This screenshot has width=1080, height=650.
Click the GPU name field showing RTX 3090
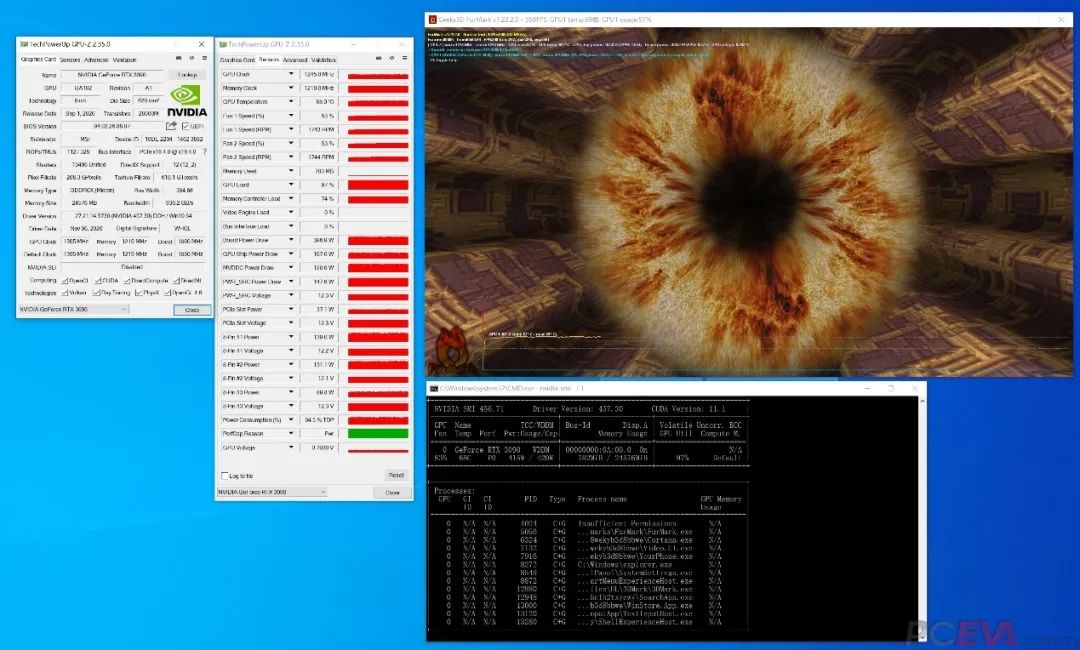[113, 74]
